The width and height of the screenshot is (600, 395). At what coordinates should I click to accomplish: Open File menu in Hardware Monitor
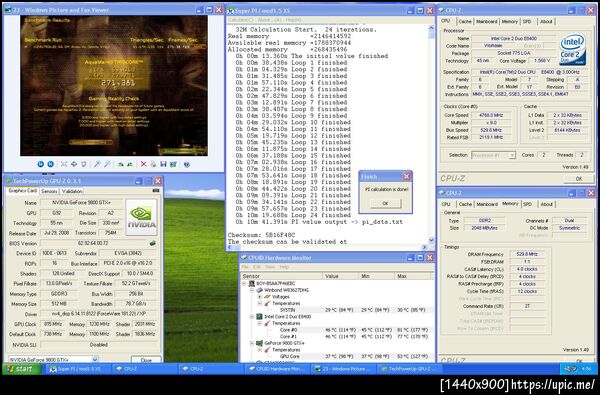pyautogui.click(x=245, y=267)
